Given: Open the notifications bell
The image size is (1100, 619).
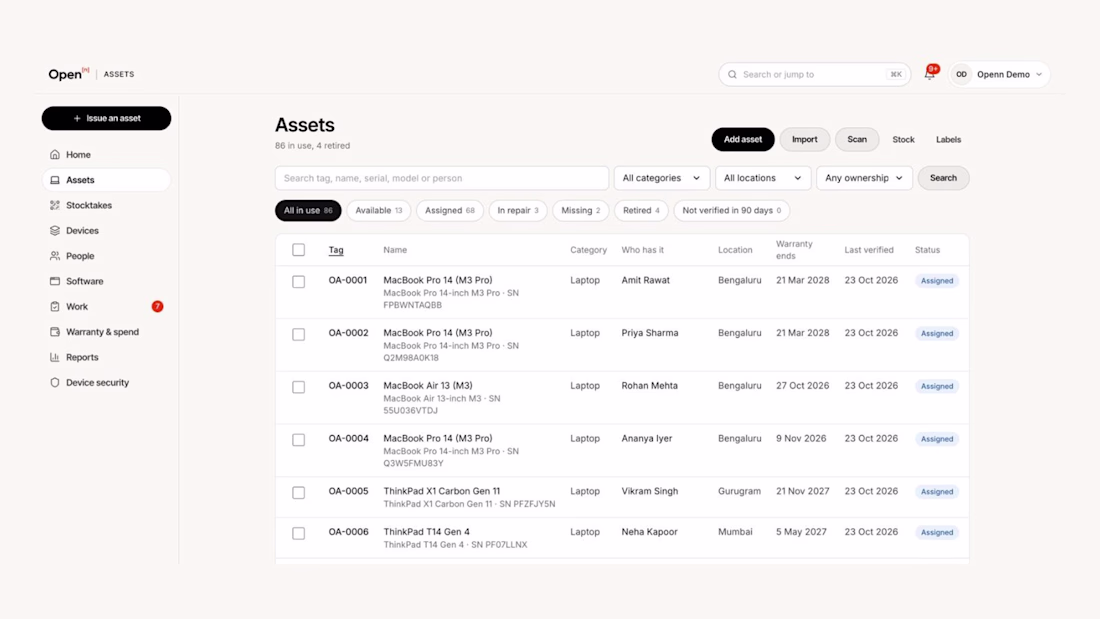Looking at the screenshot, I should 930,74.
